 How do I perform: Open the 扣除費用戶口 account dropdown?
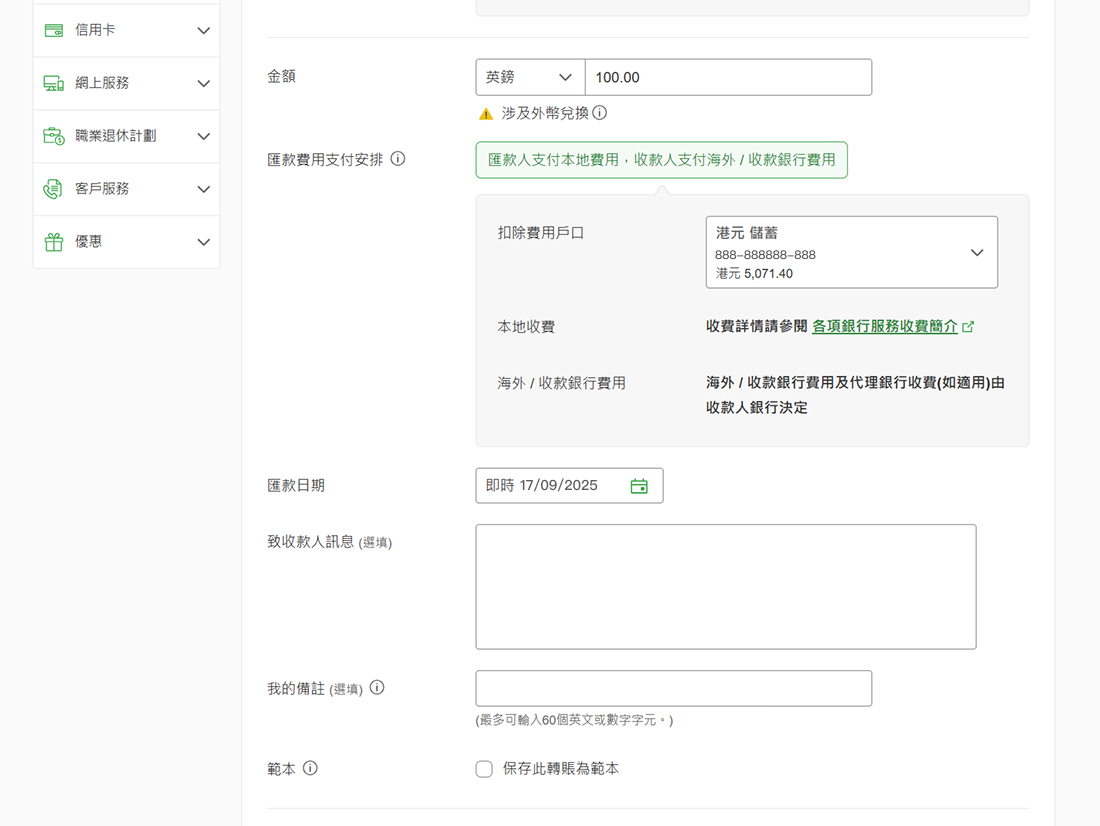tap(851, 253)
